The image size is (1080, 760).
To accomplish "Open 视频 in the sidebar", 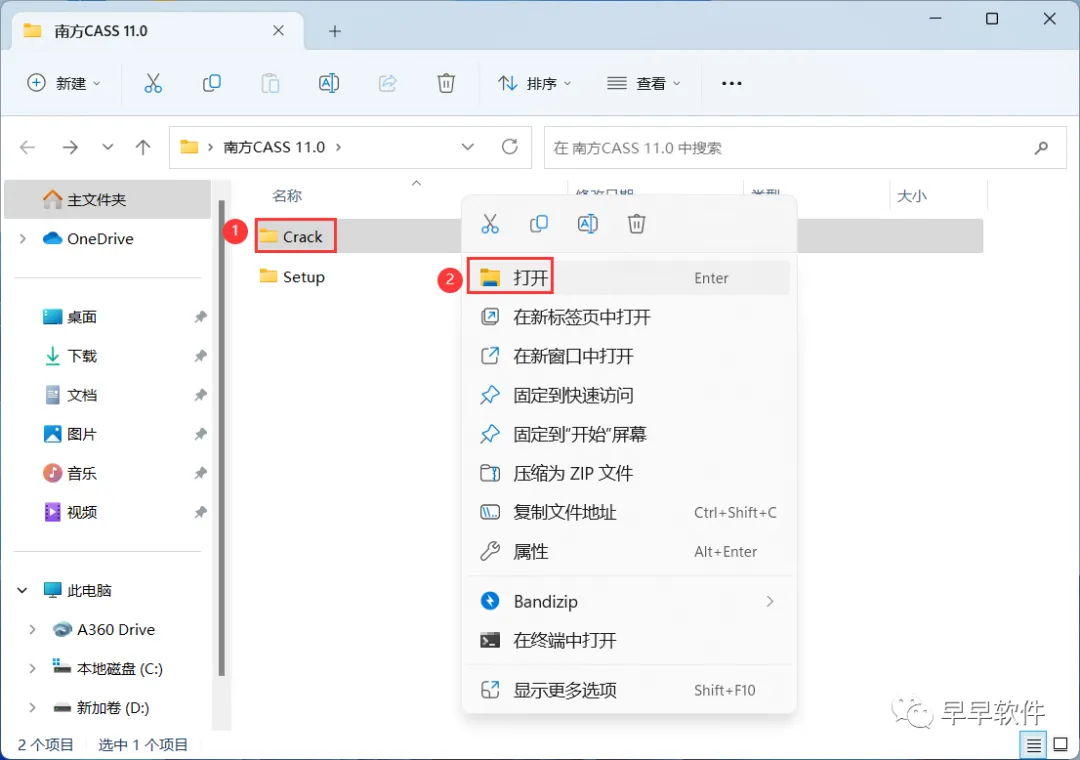I will point(81,513).
